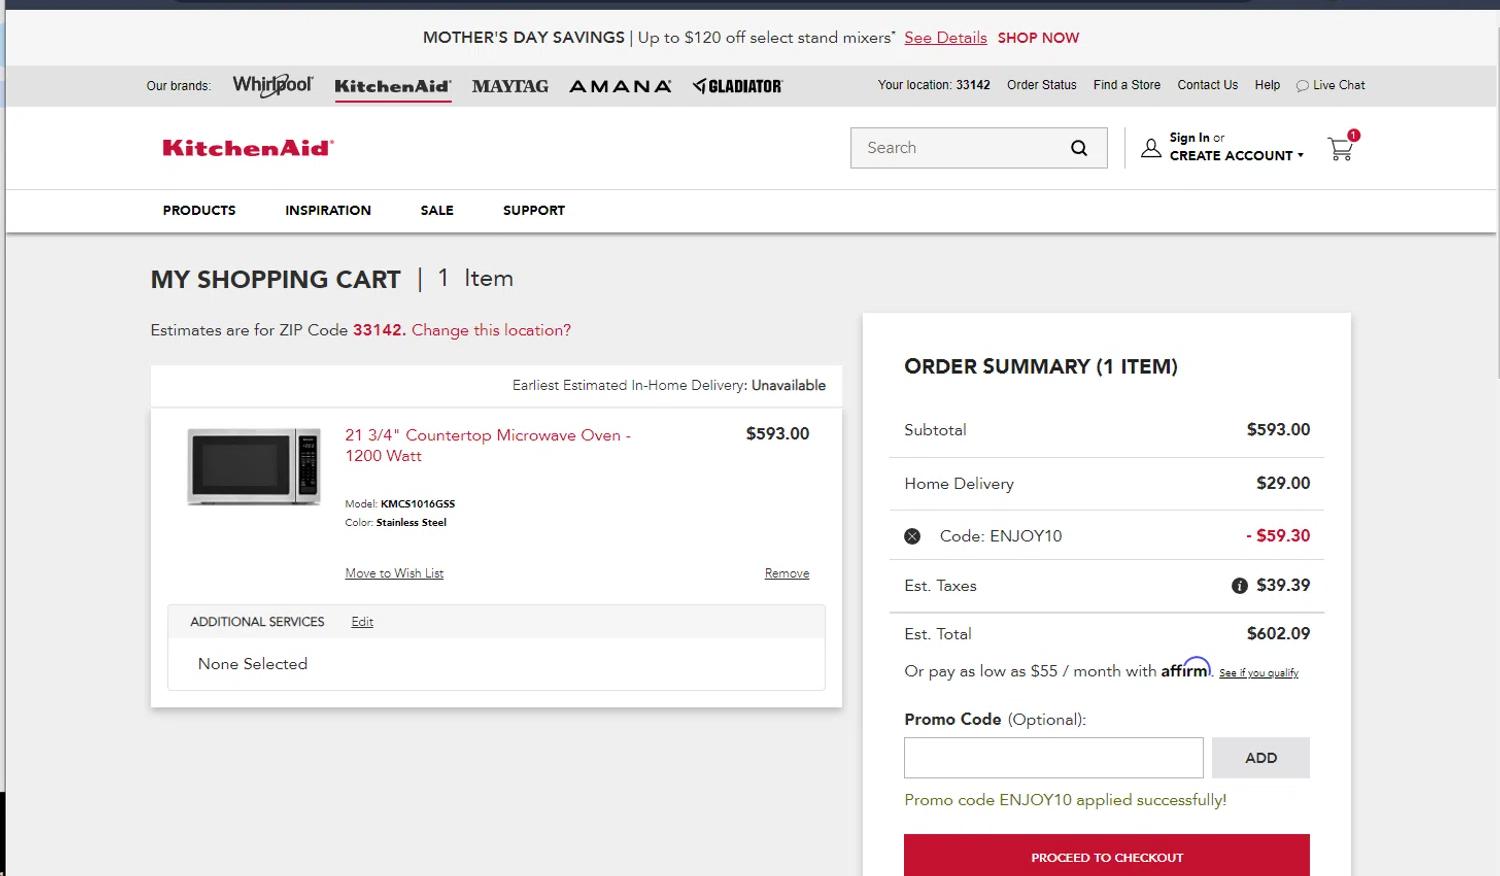The image size is (1500, 876).
Task: Click Your location 33142
Action: coord(934,85)
